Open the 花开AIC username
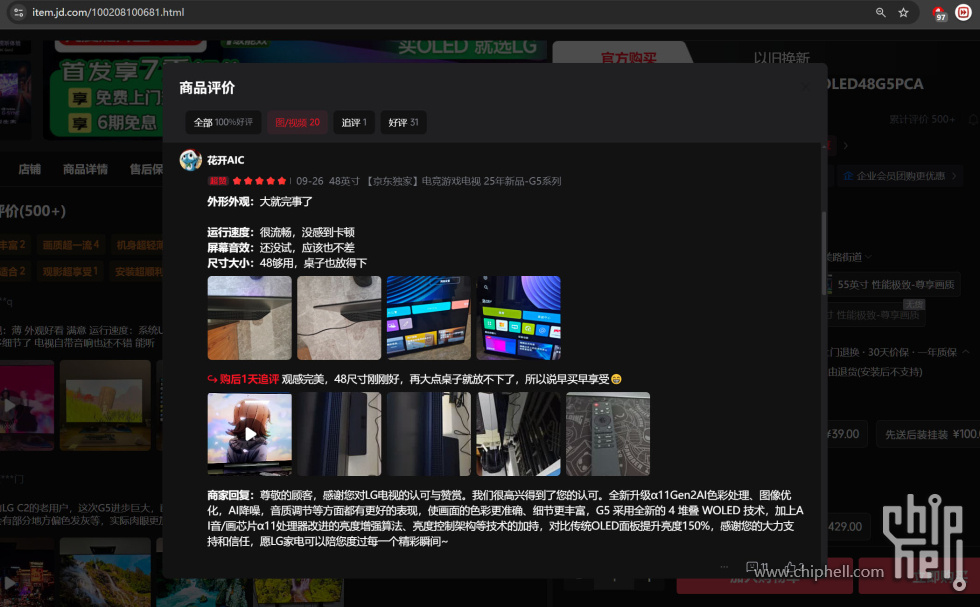Image resolution: width=980 pixels, height=607 pixels. (x=226, y=160)
